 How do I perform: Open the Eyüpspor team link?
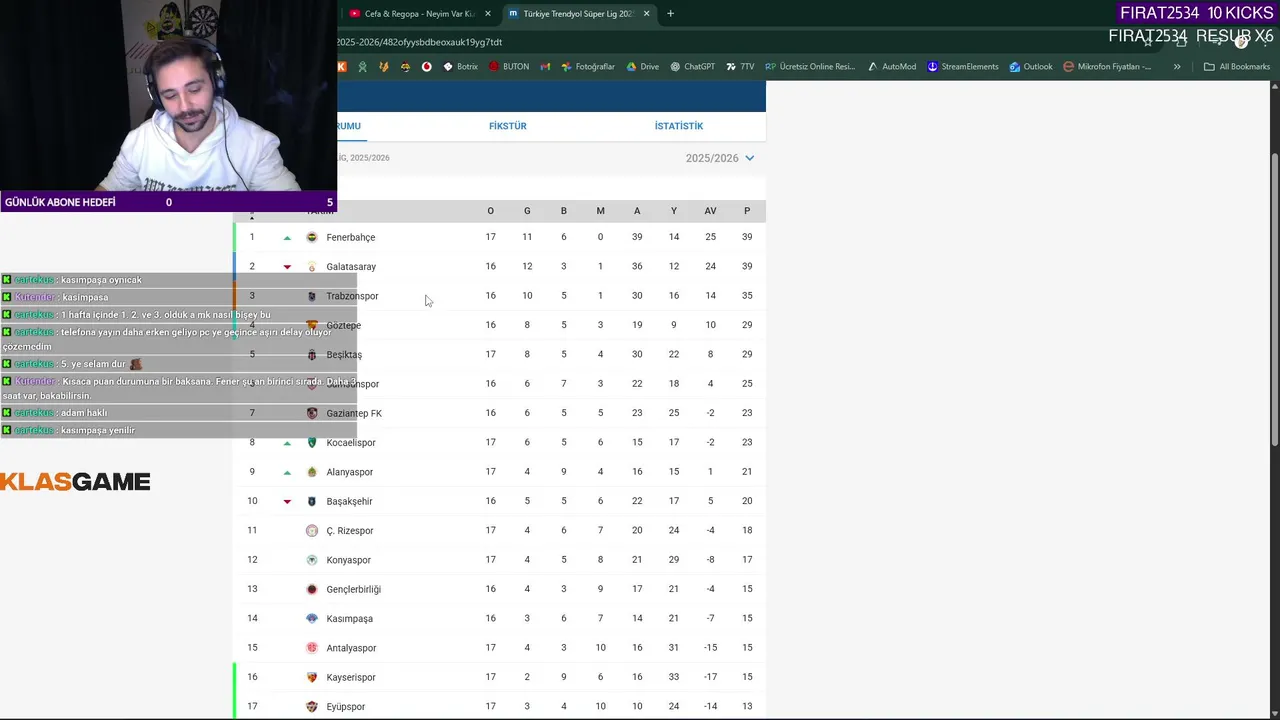pyautogui.click(x=345, y=707)
